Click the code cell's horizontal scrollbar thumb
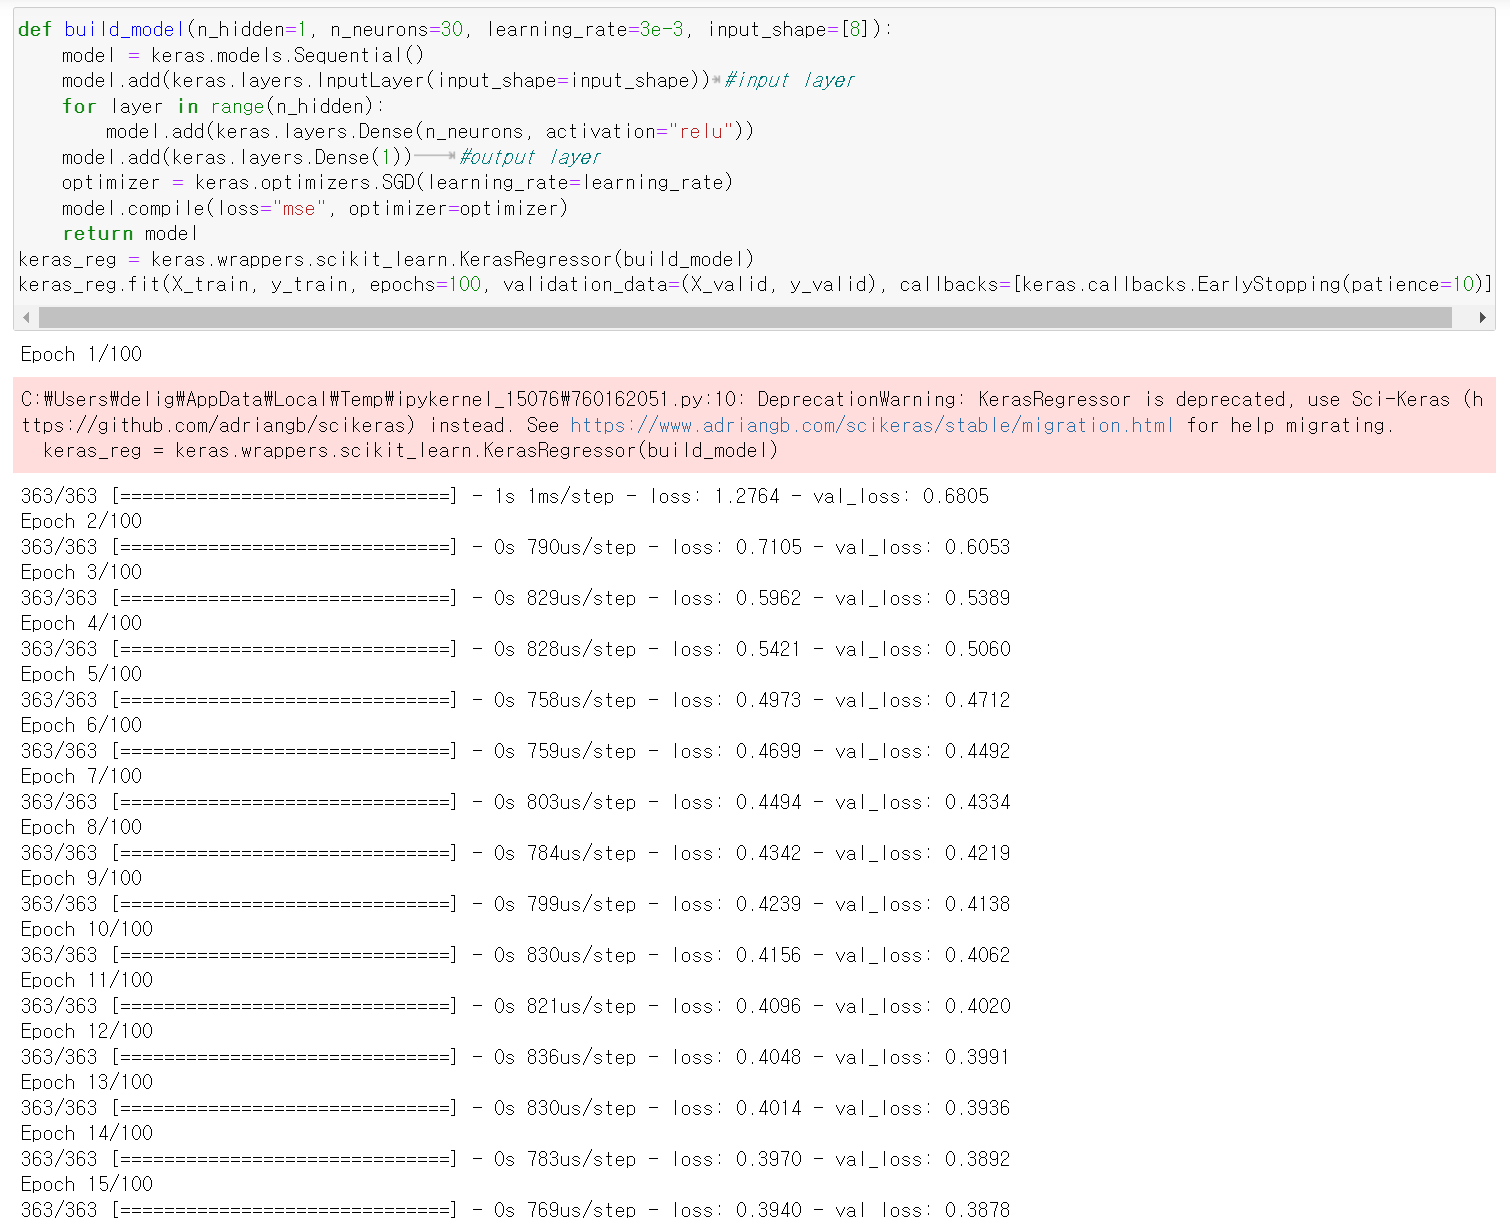 click(x=745, y=318)
